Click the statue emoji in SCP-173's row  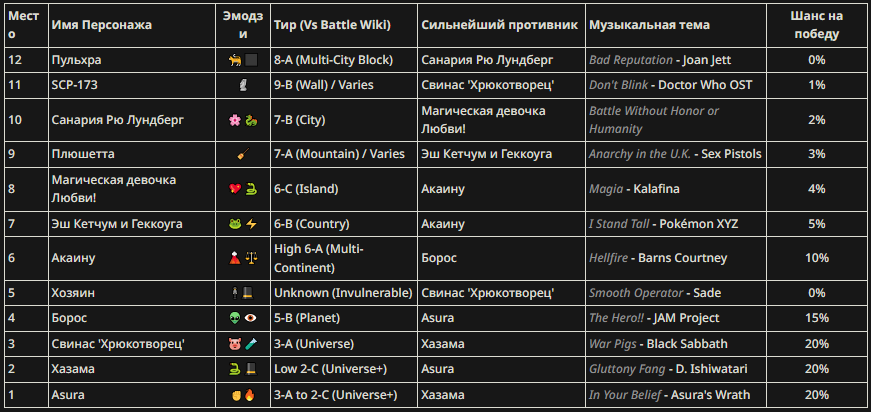click(x=243, y=85)
